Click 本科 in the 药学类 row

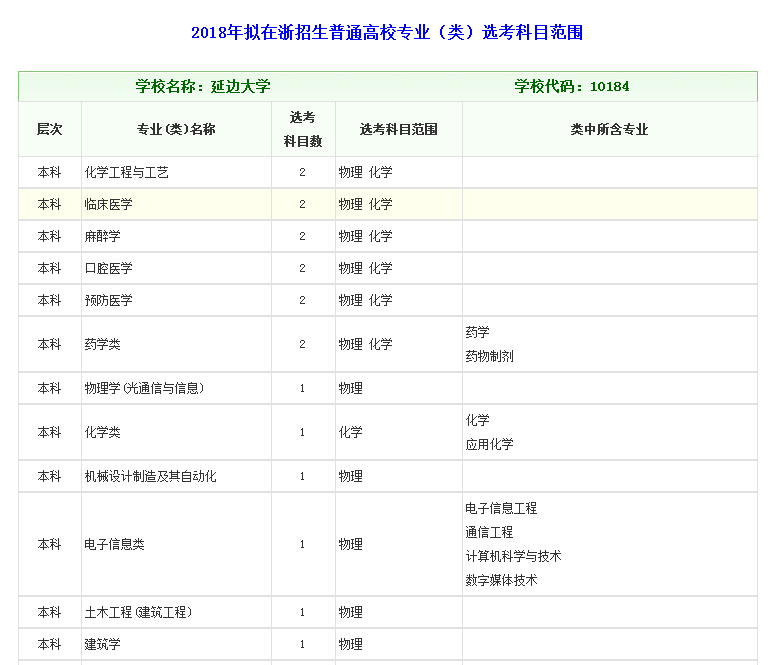49,344
